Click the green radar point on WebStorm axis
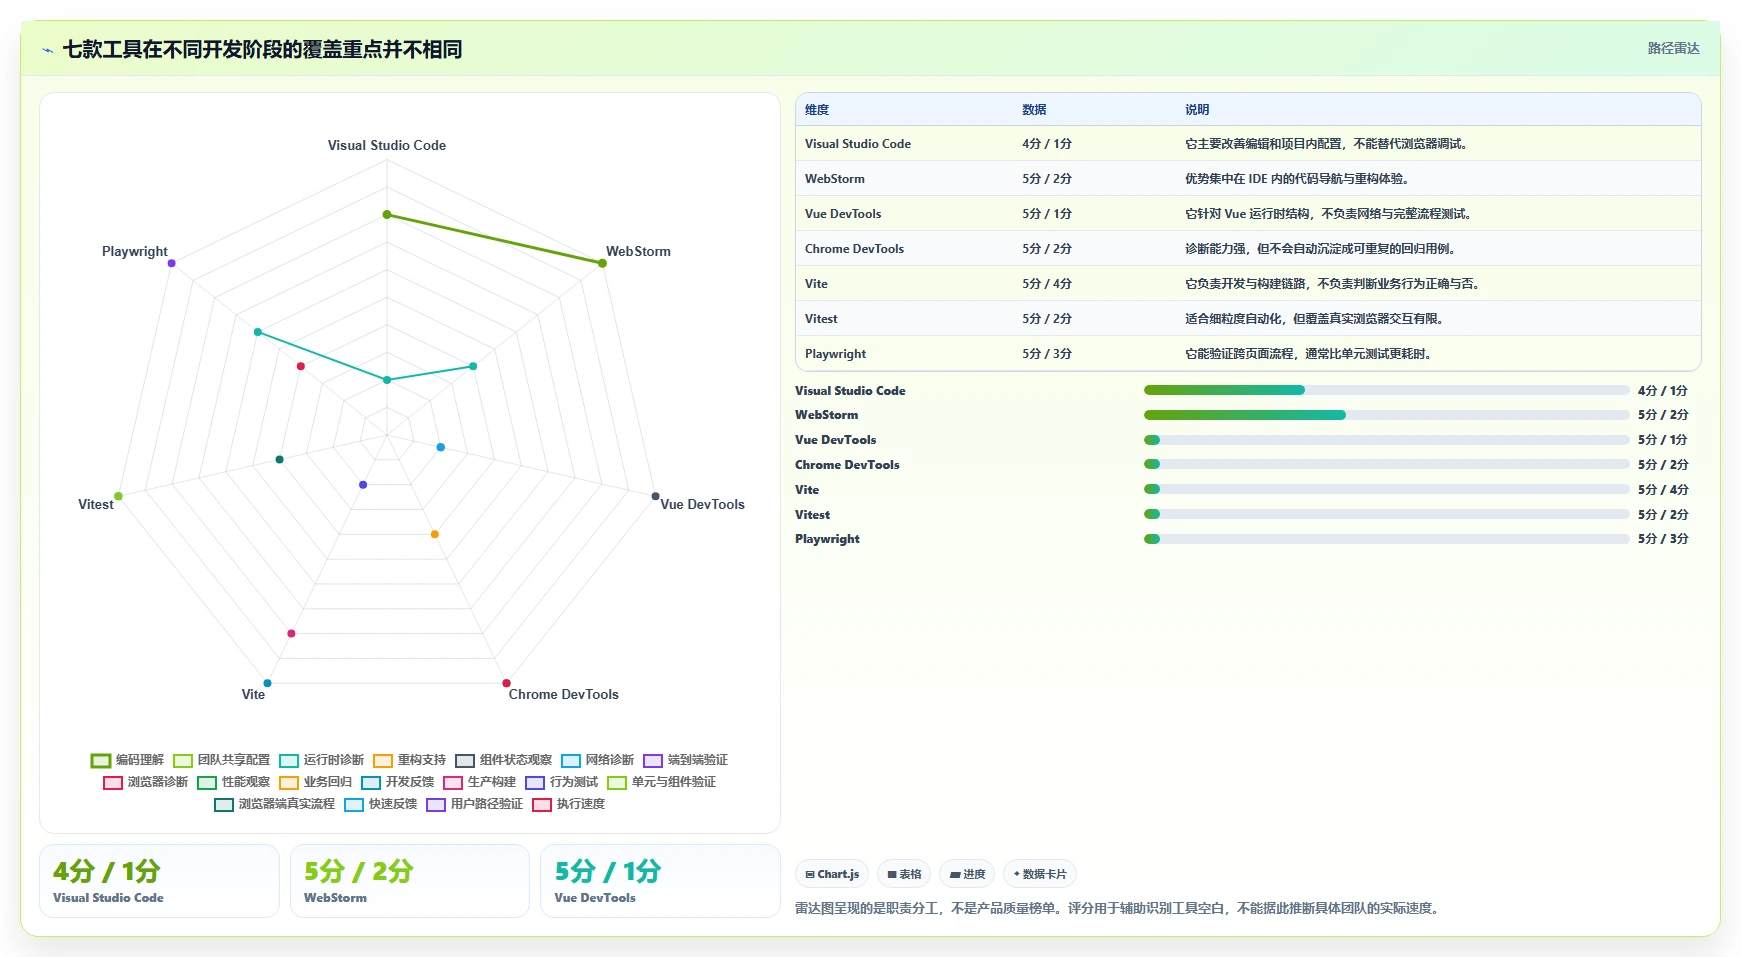This screenshot has height=957, width=1741. [602, 263]
